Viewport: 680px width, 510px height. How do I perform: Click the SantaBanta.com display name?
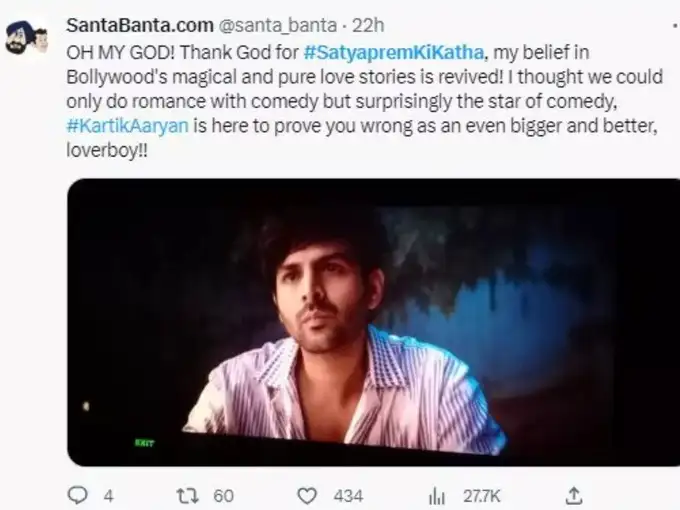133,24
